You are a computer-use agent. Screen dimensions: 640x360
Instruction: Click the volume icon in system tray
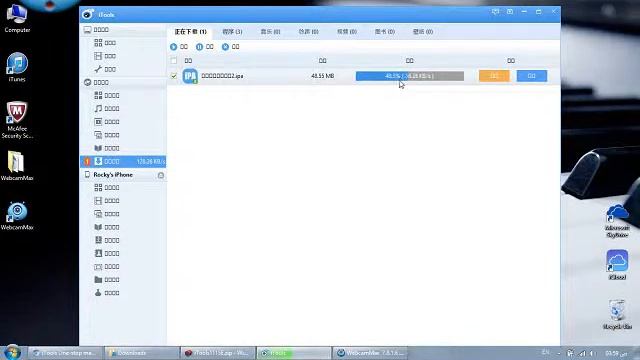pyautogui.click(x=592, y=353)
